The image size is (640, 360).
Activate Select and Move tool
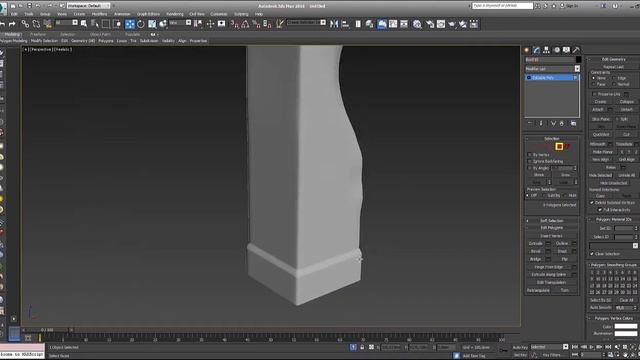(130, 24)
